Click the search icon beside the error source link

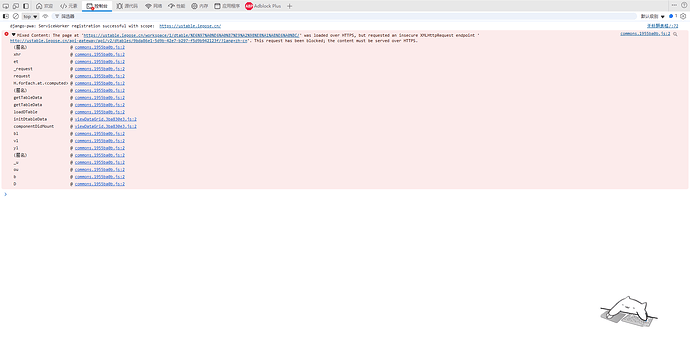(675, 34)
